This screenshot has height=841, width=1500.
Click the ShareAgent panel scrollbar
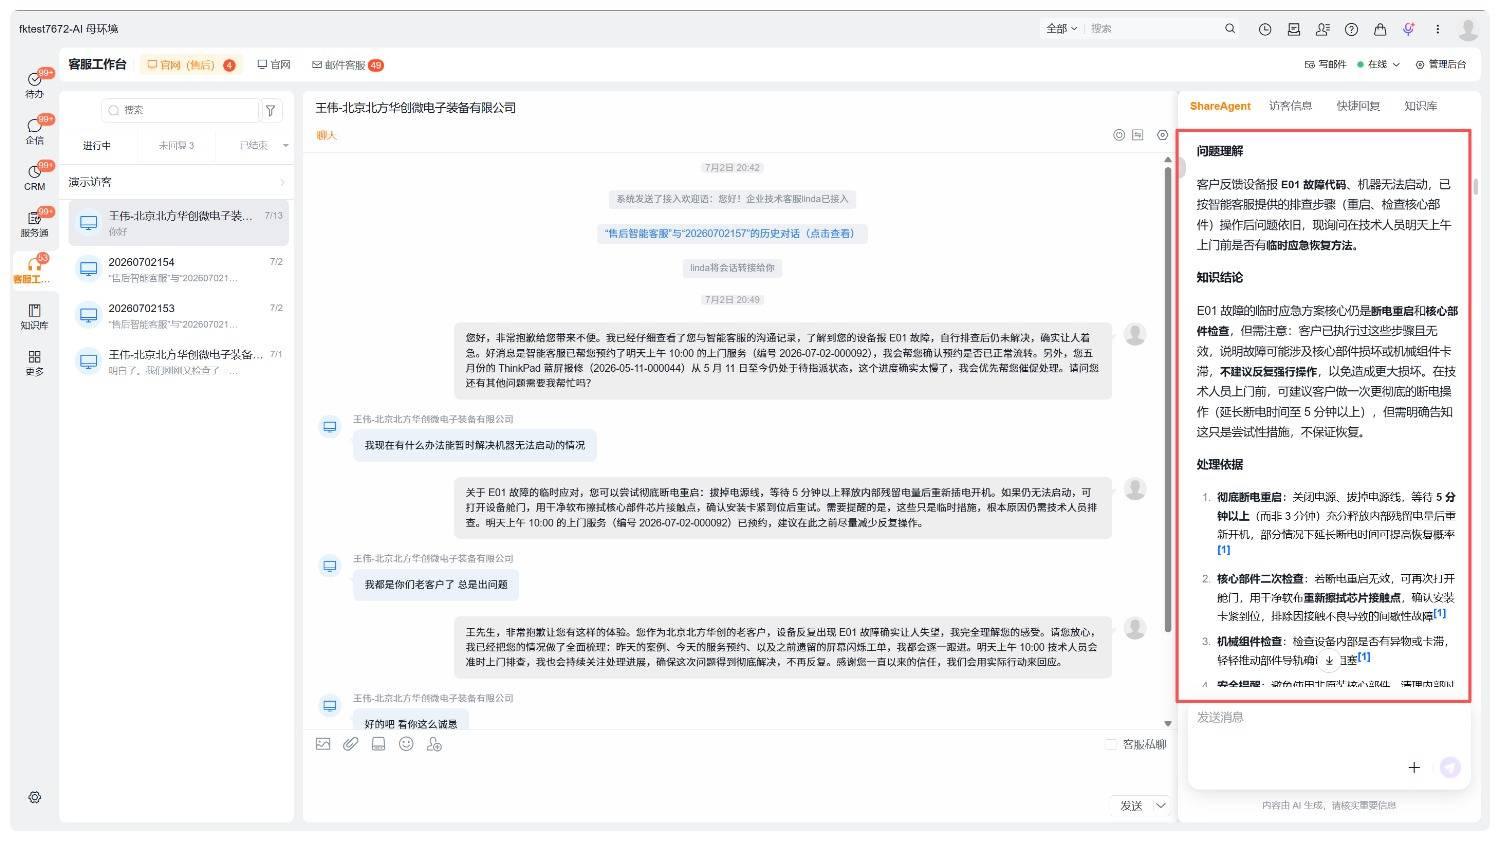tap(1475, 187)
